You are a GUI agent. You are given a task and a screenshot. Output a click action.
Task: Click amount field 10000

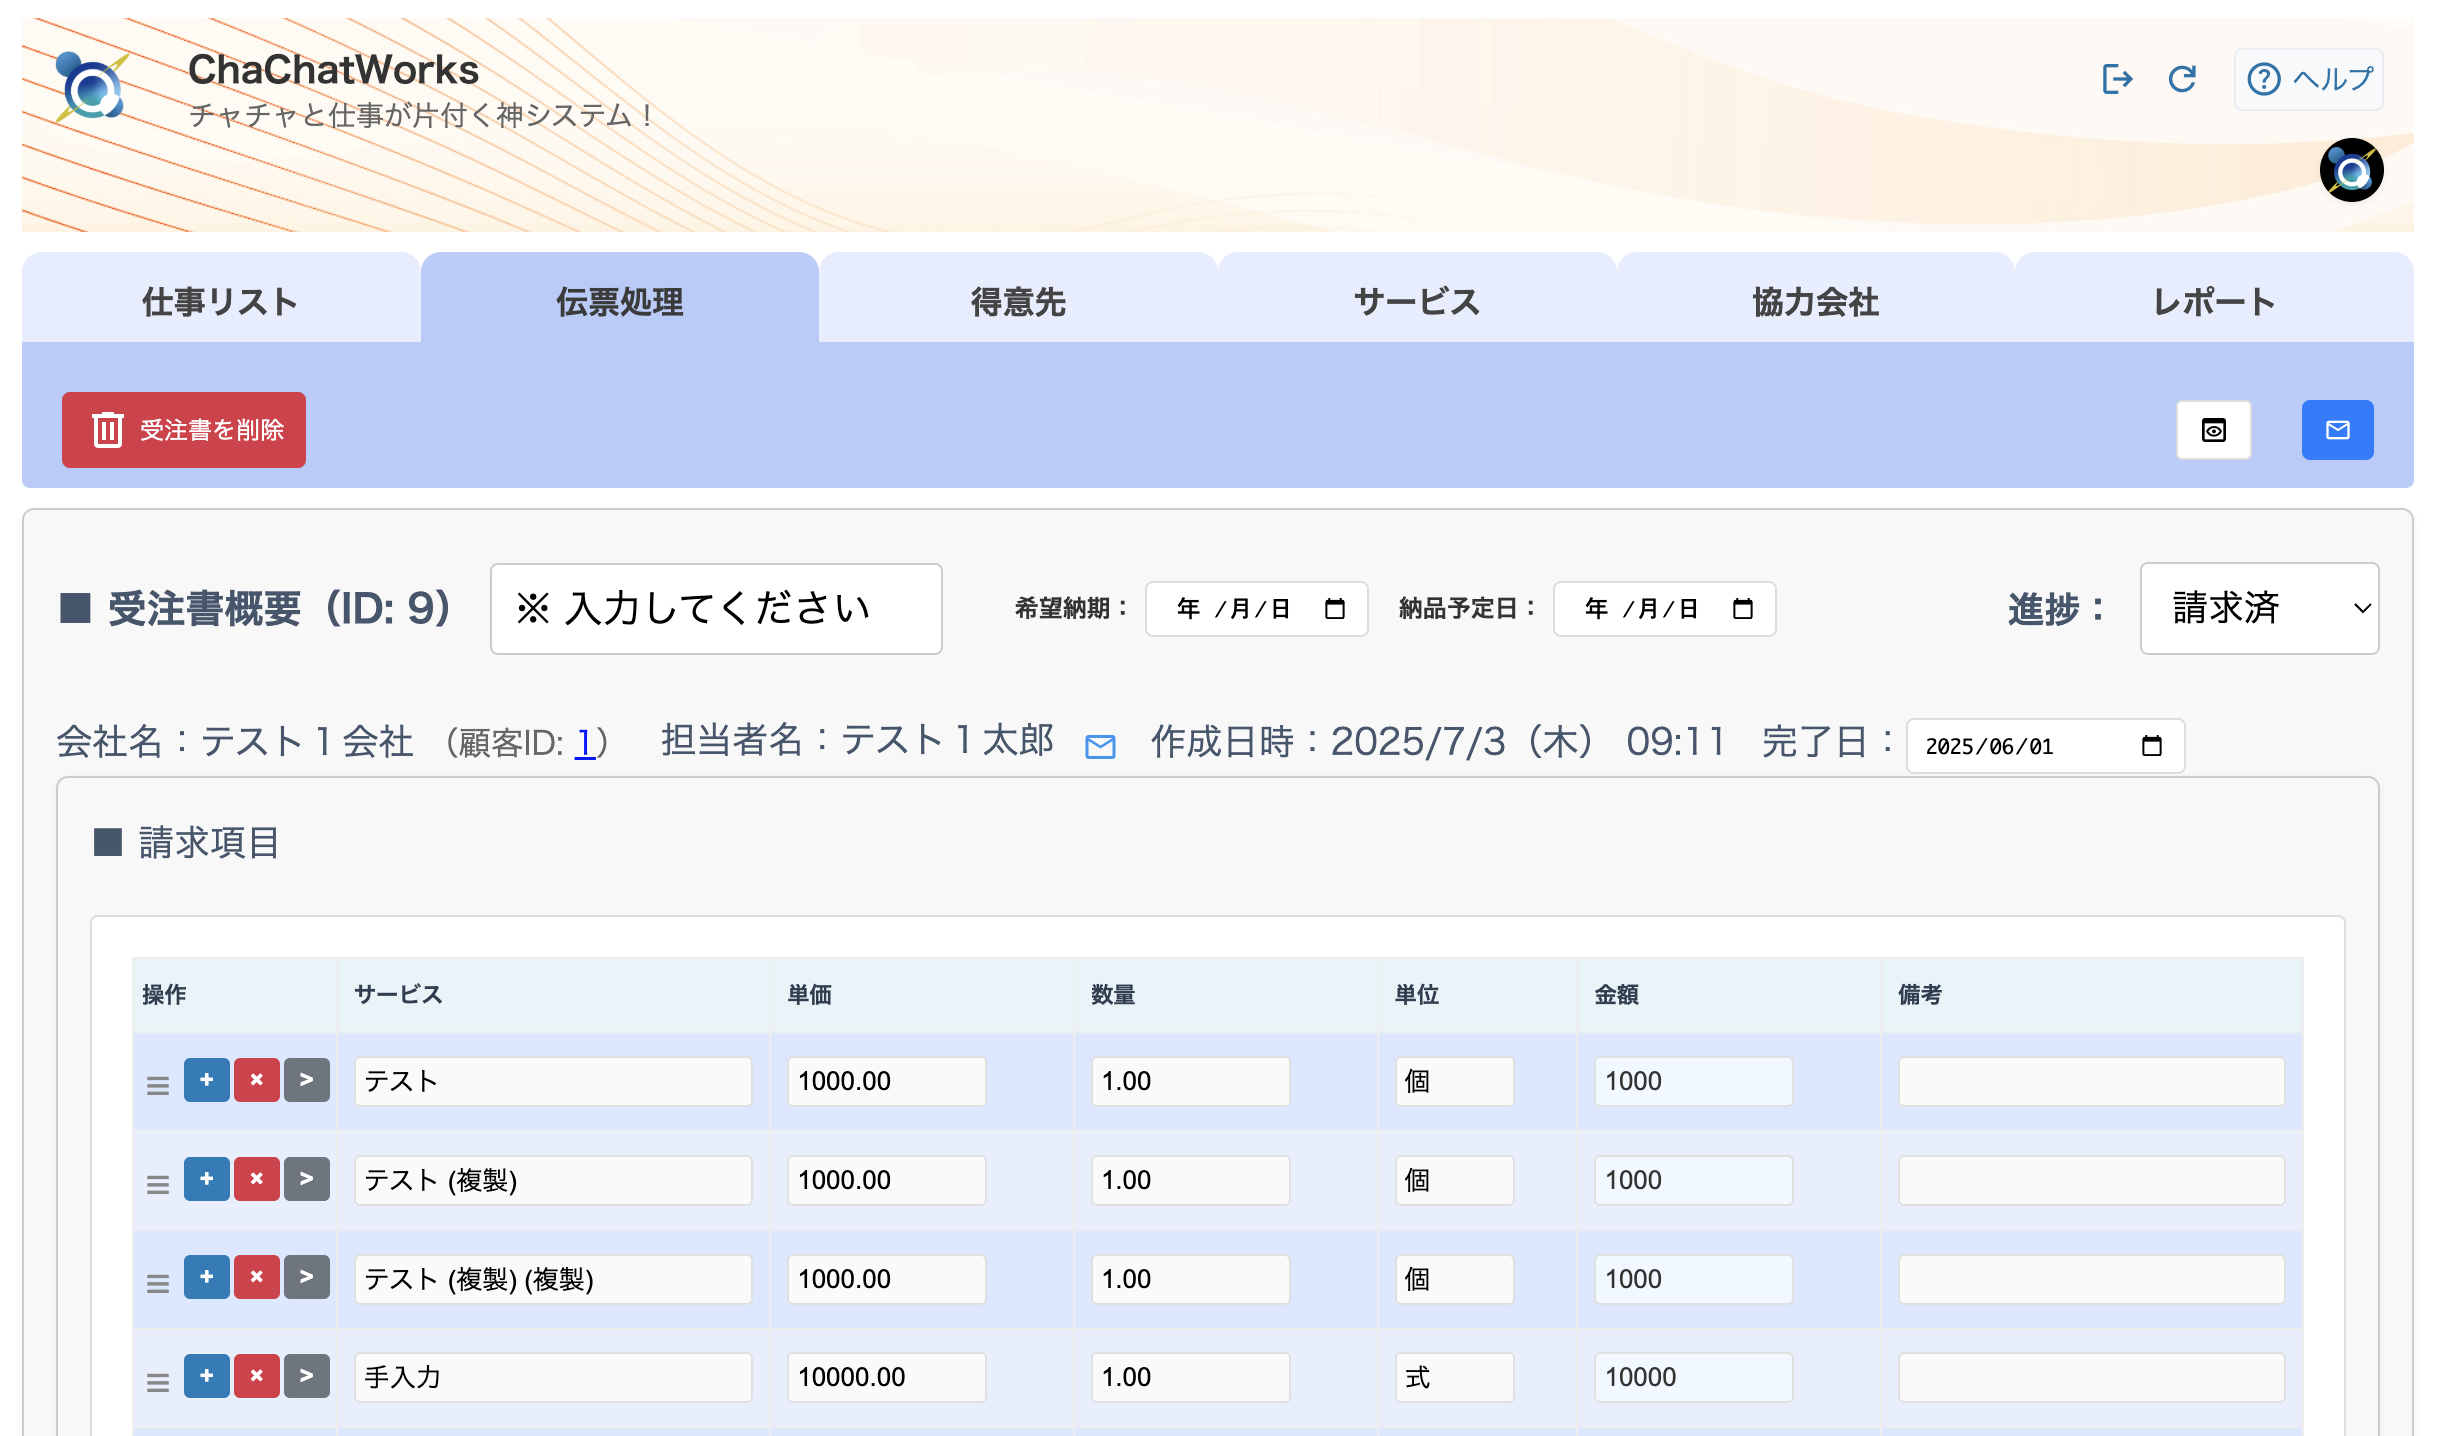[1694, 1377]
